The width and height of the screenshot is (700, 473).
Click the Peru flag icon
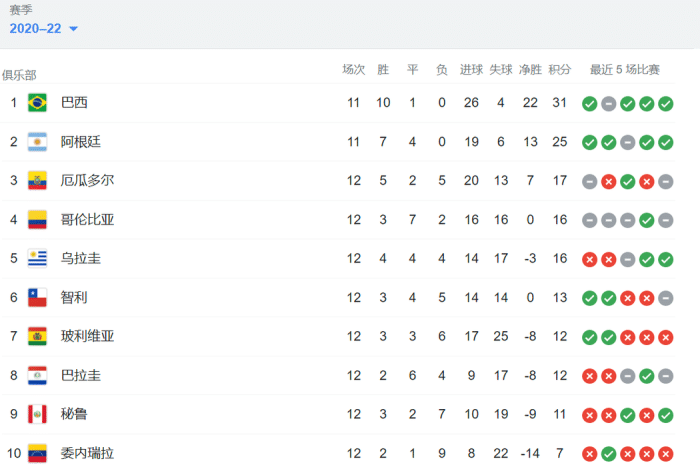(x=38, y=413)
